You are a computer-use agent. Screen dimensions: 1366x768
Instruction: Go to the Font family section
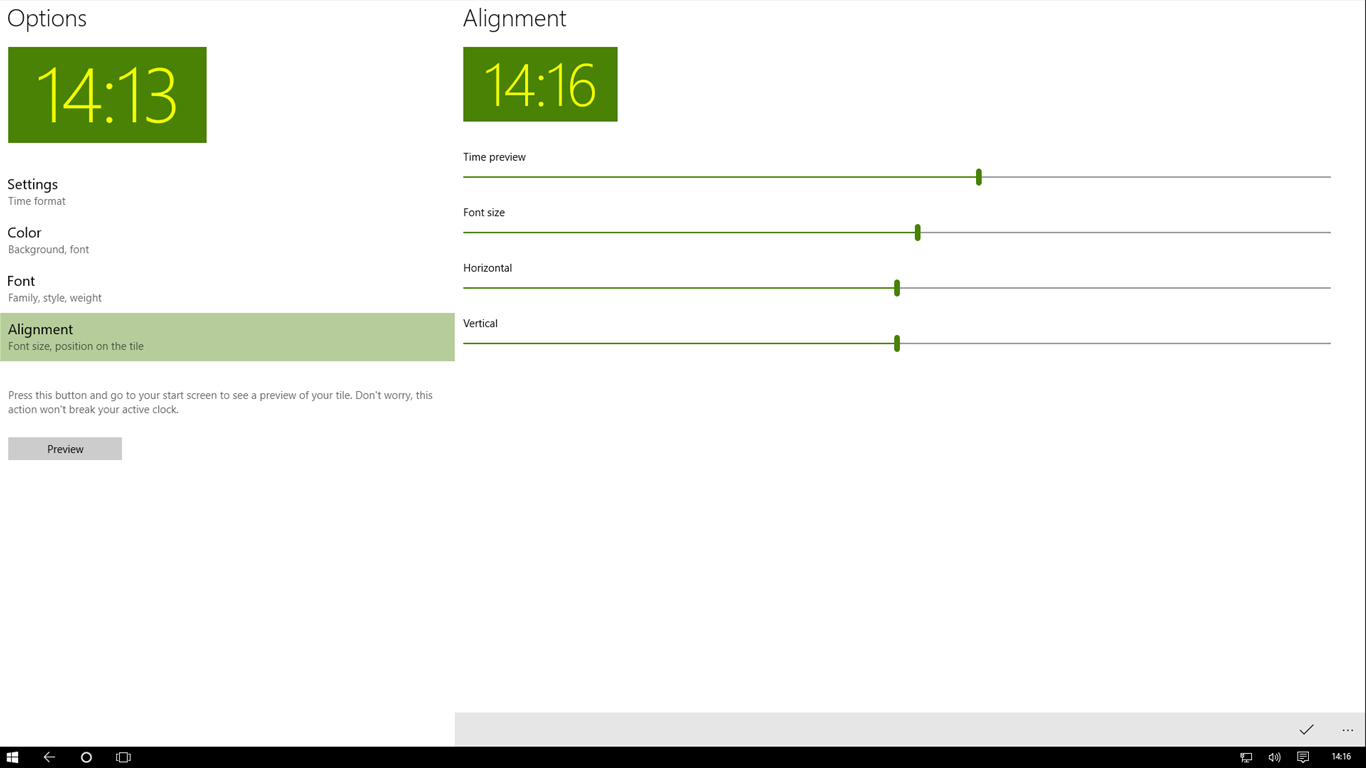click(21, 288)
